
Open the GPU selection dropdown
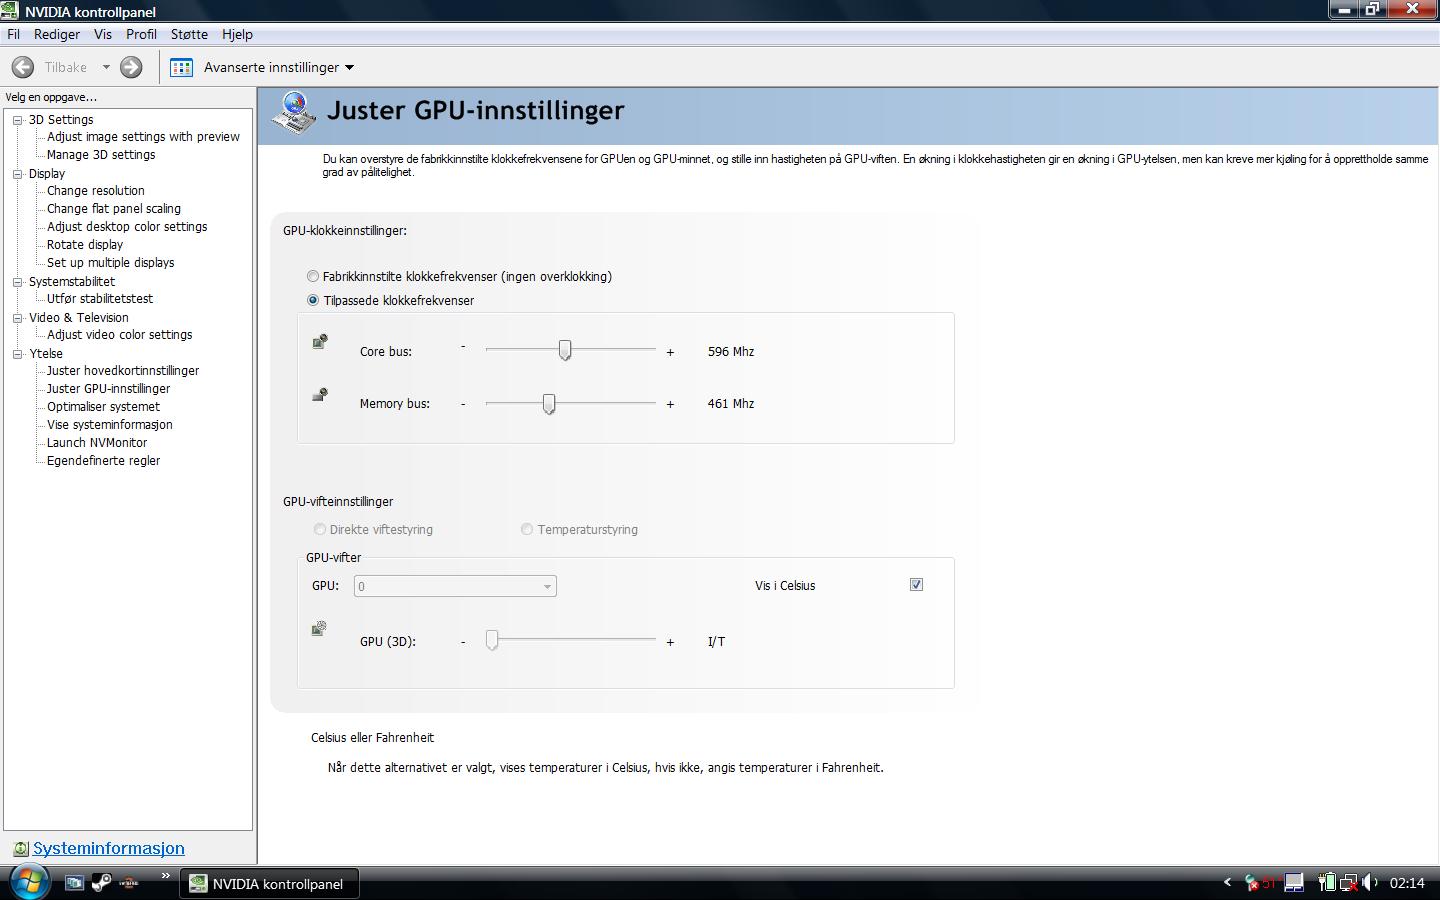coord(455,586)
